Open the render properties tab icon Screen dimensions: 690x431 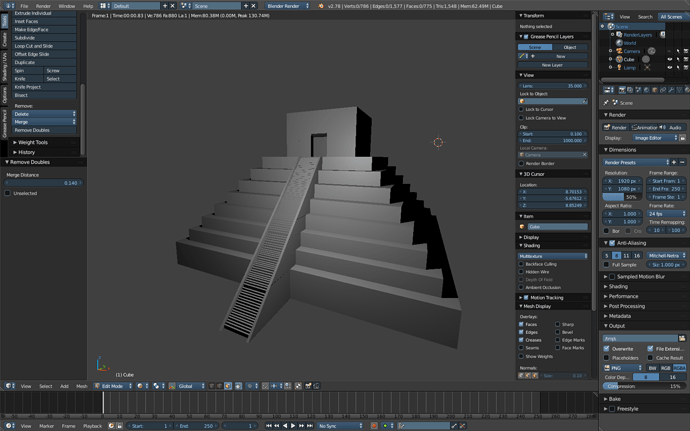pyautogui.click(x=622, y=90)
